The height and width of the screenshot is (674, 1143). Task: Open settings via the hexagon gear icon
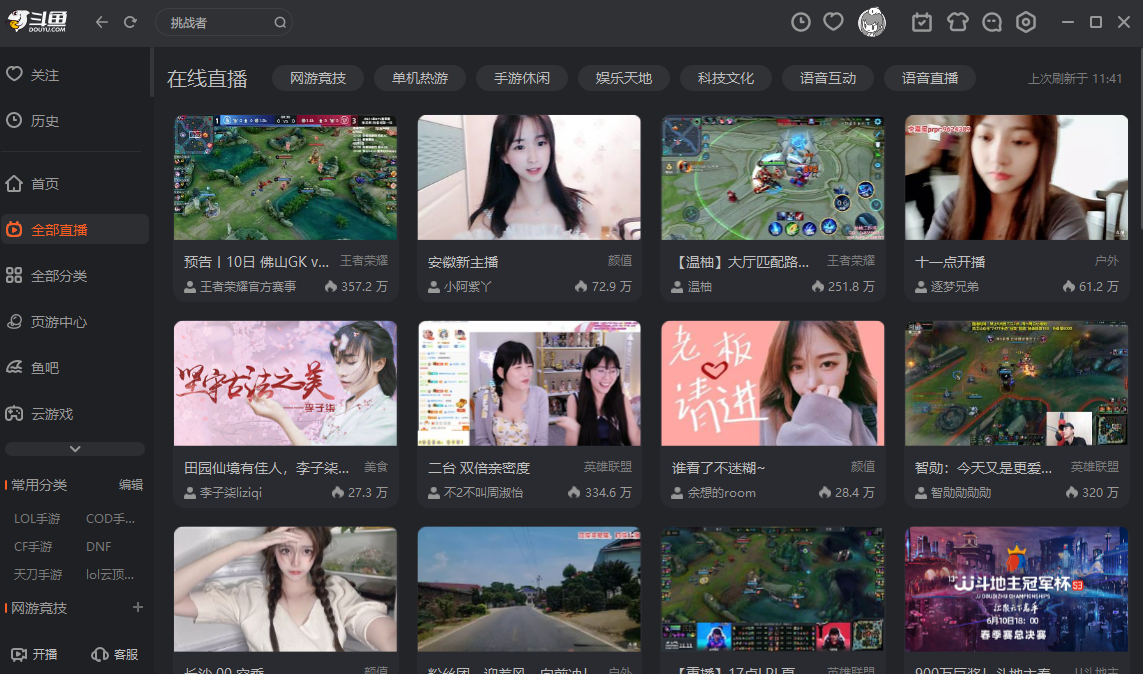tap(1026, 21)
